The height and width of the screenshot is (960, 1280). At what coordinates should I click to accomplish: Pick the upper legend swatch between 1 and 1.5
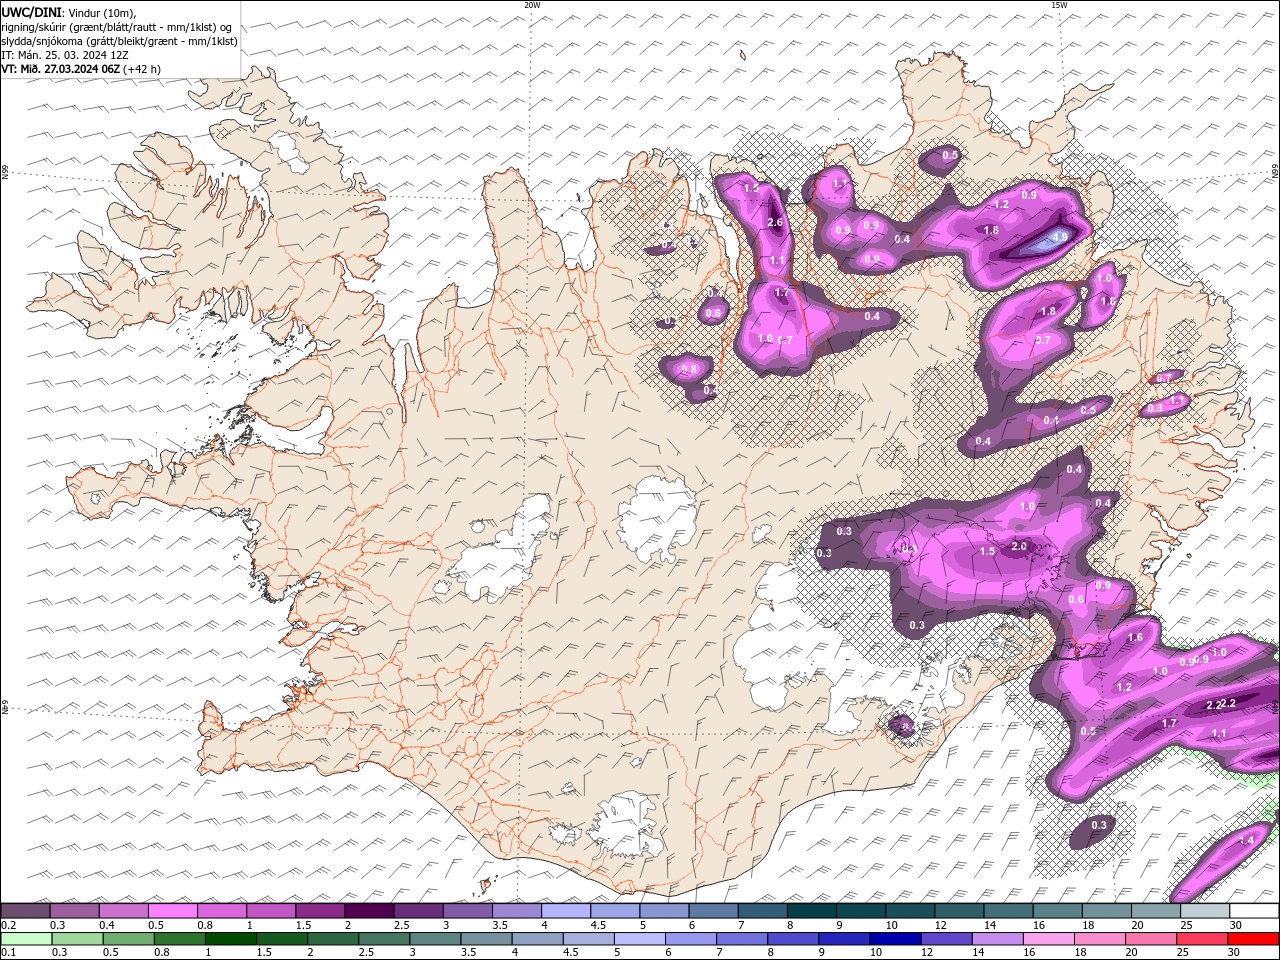[270, 911]
